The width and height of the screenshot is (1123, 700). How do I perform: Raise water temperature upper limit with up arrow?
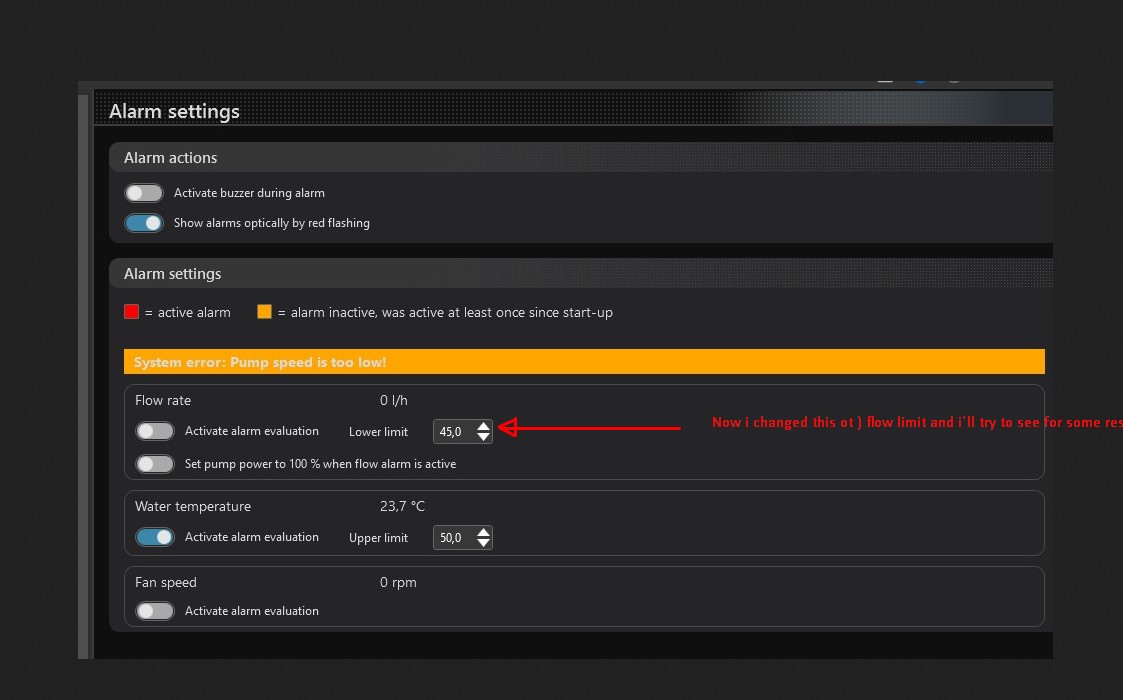(484, 532)
